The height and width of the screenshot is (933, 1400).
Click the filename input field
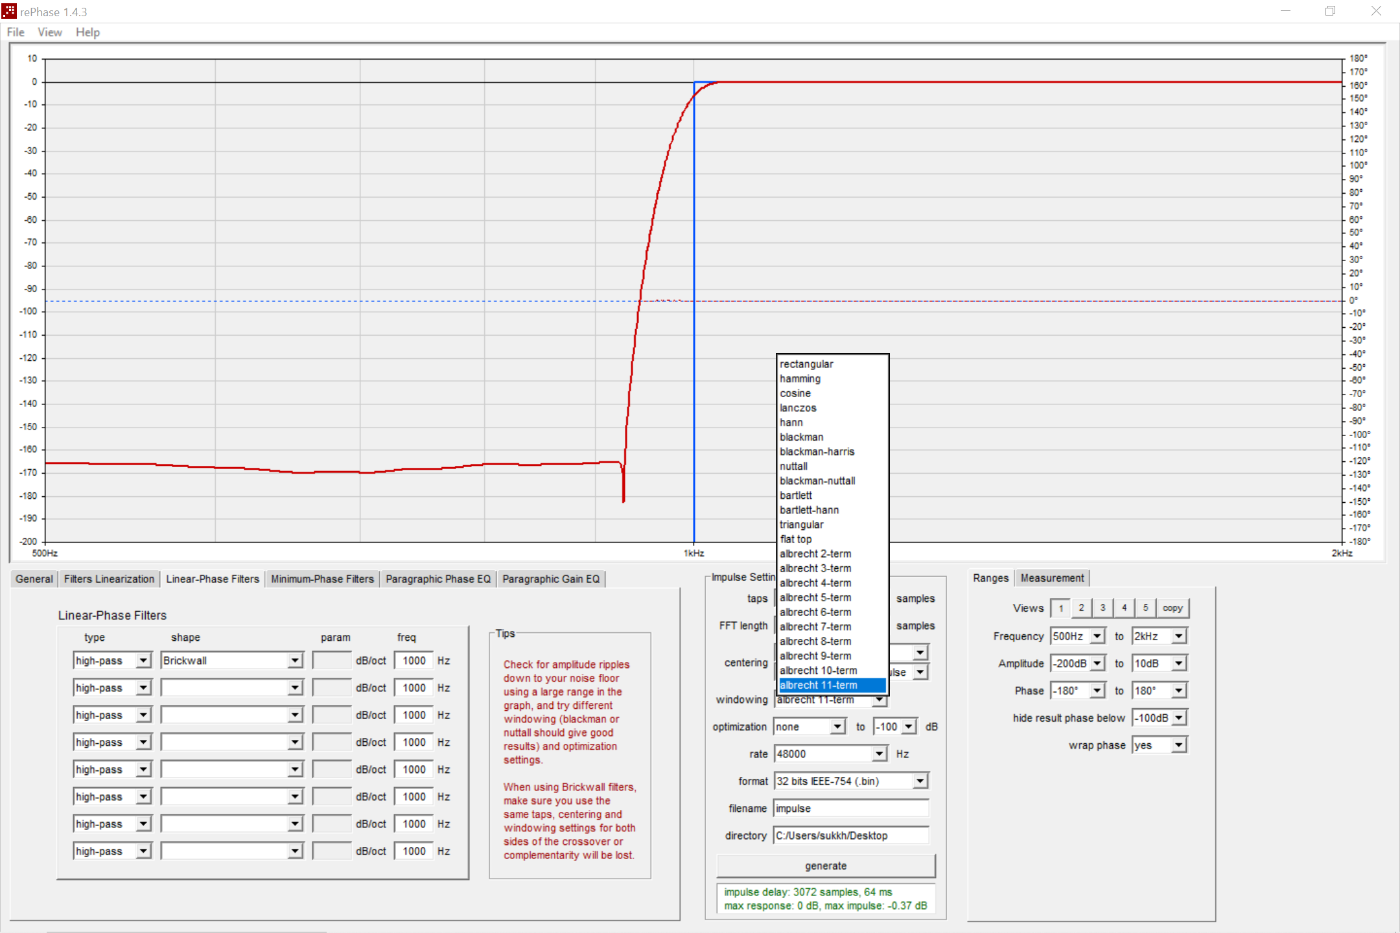[851, 808]
